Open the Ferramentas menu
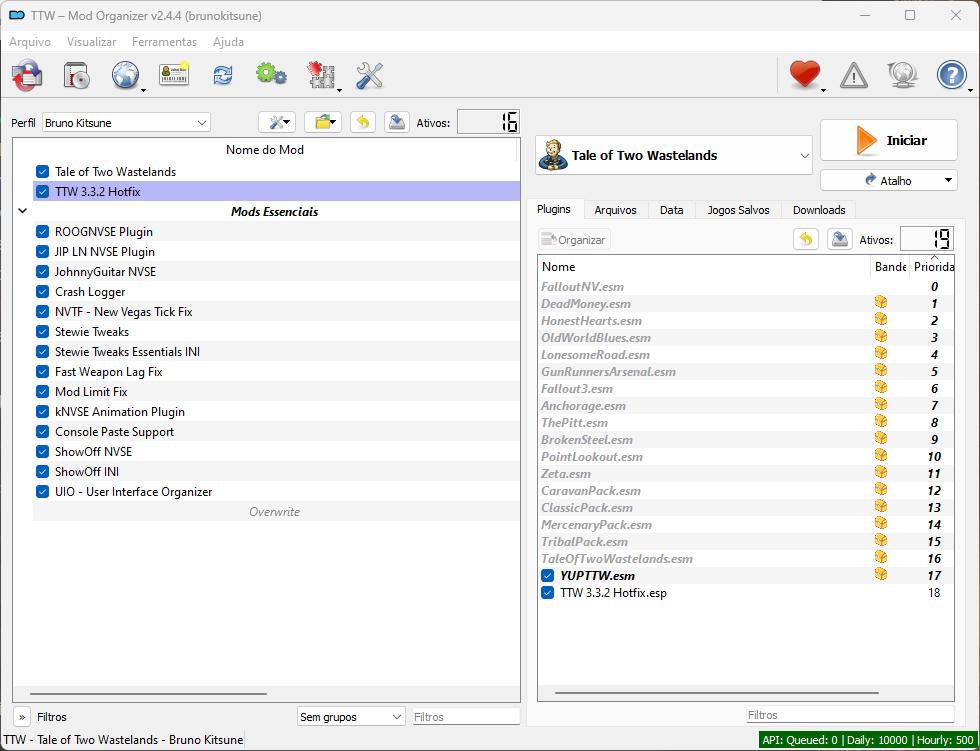The width and height of the screenshot is (980, 751). tap(164, 42)
